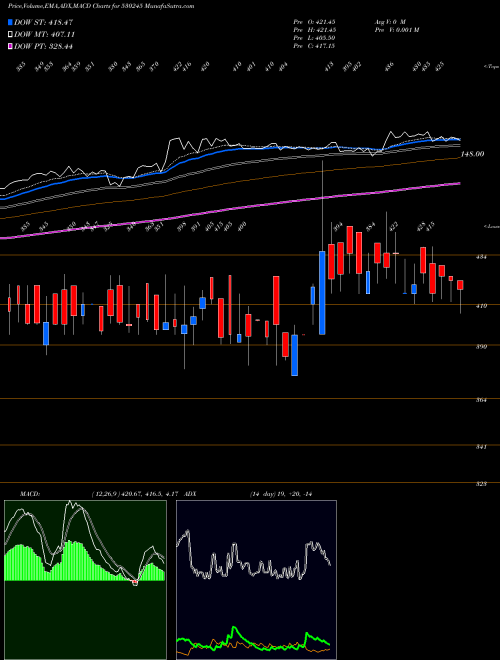This screenshot has width=500, height=660.
Task: Open the green MACD histogram panel
Action: coord(85,580)
